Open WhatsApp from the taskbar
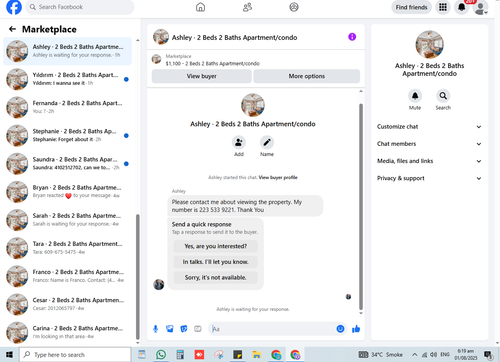Image resolution: width=500 pixels, height=362 pixels. click(161, 354)
